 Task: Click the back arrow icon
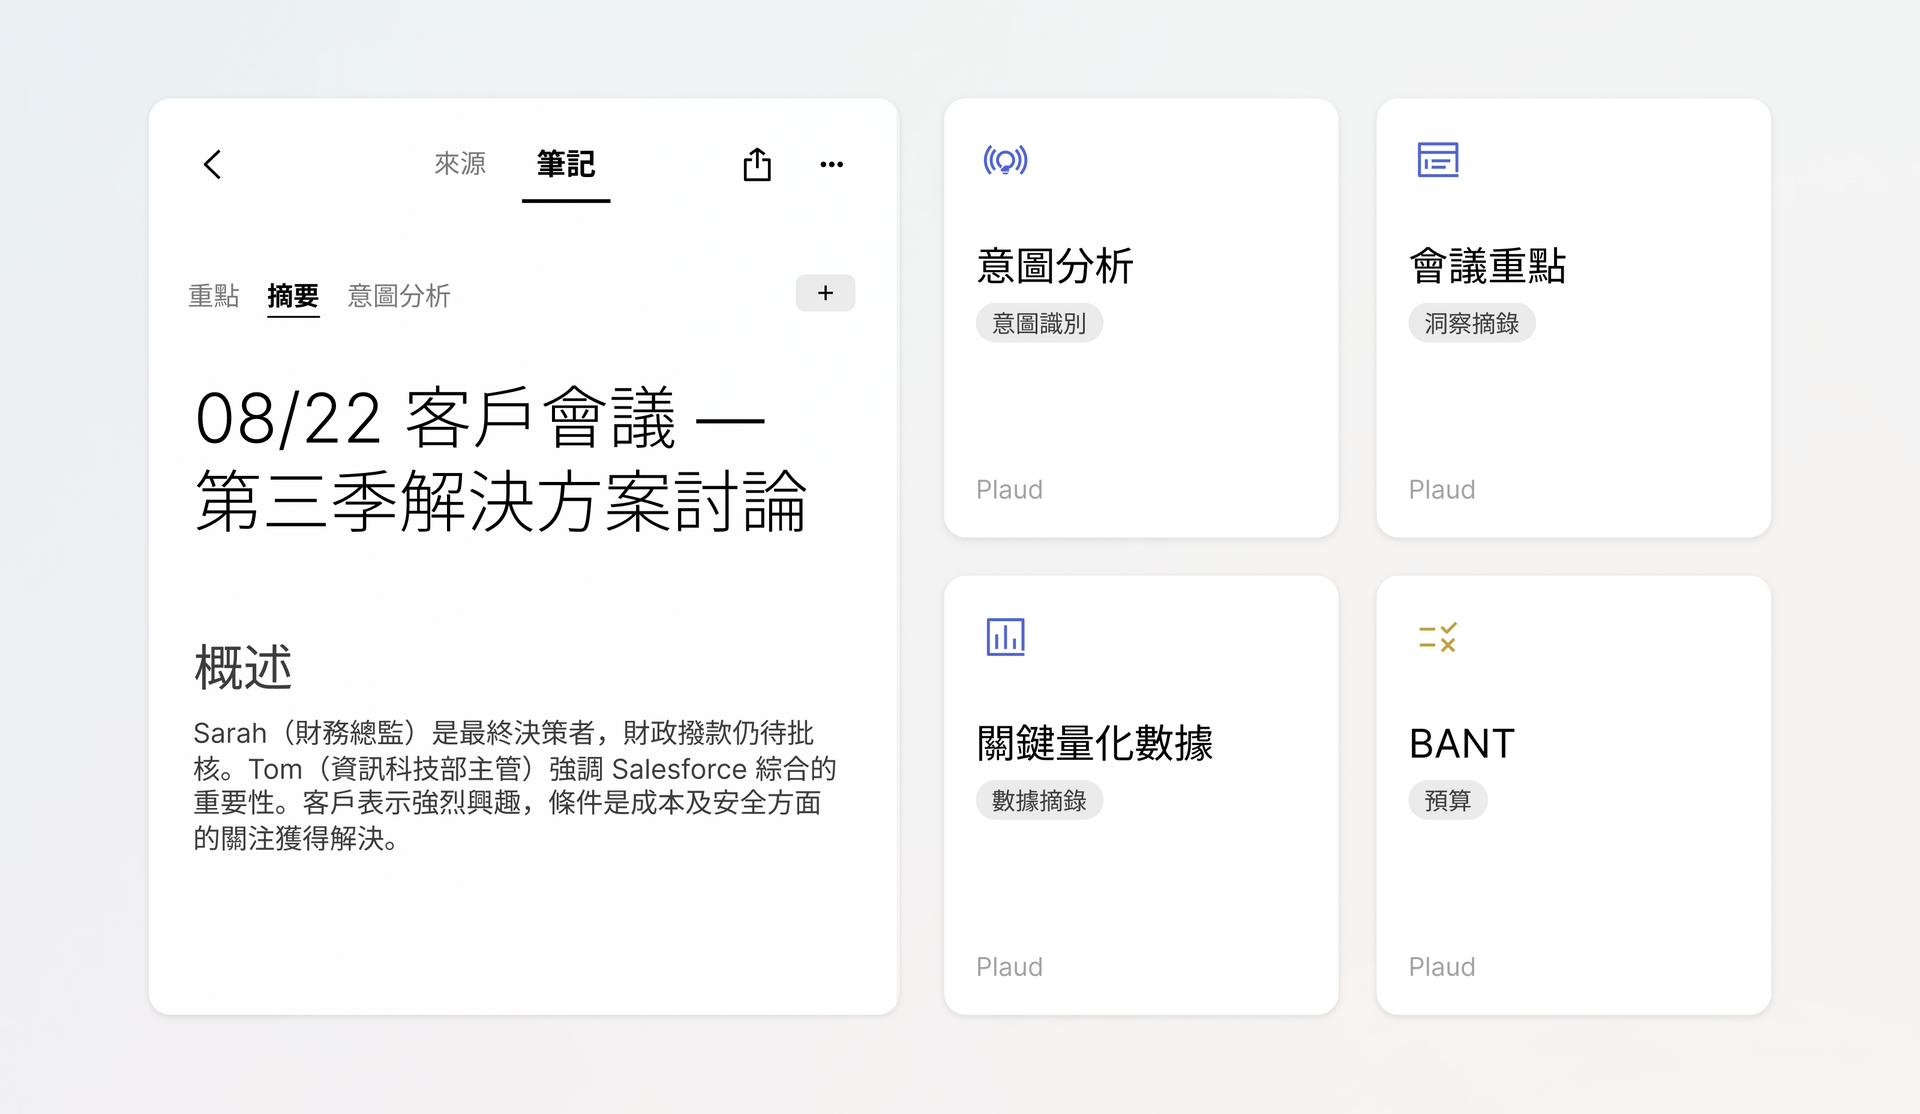pos(212,164)
